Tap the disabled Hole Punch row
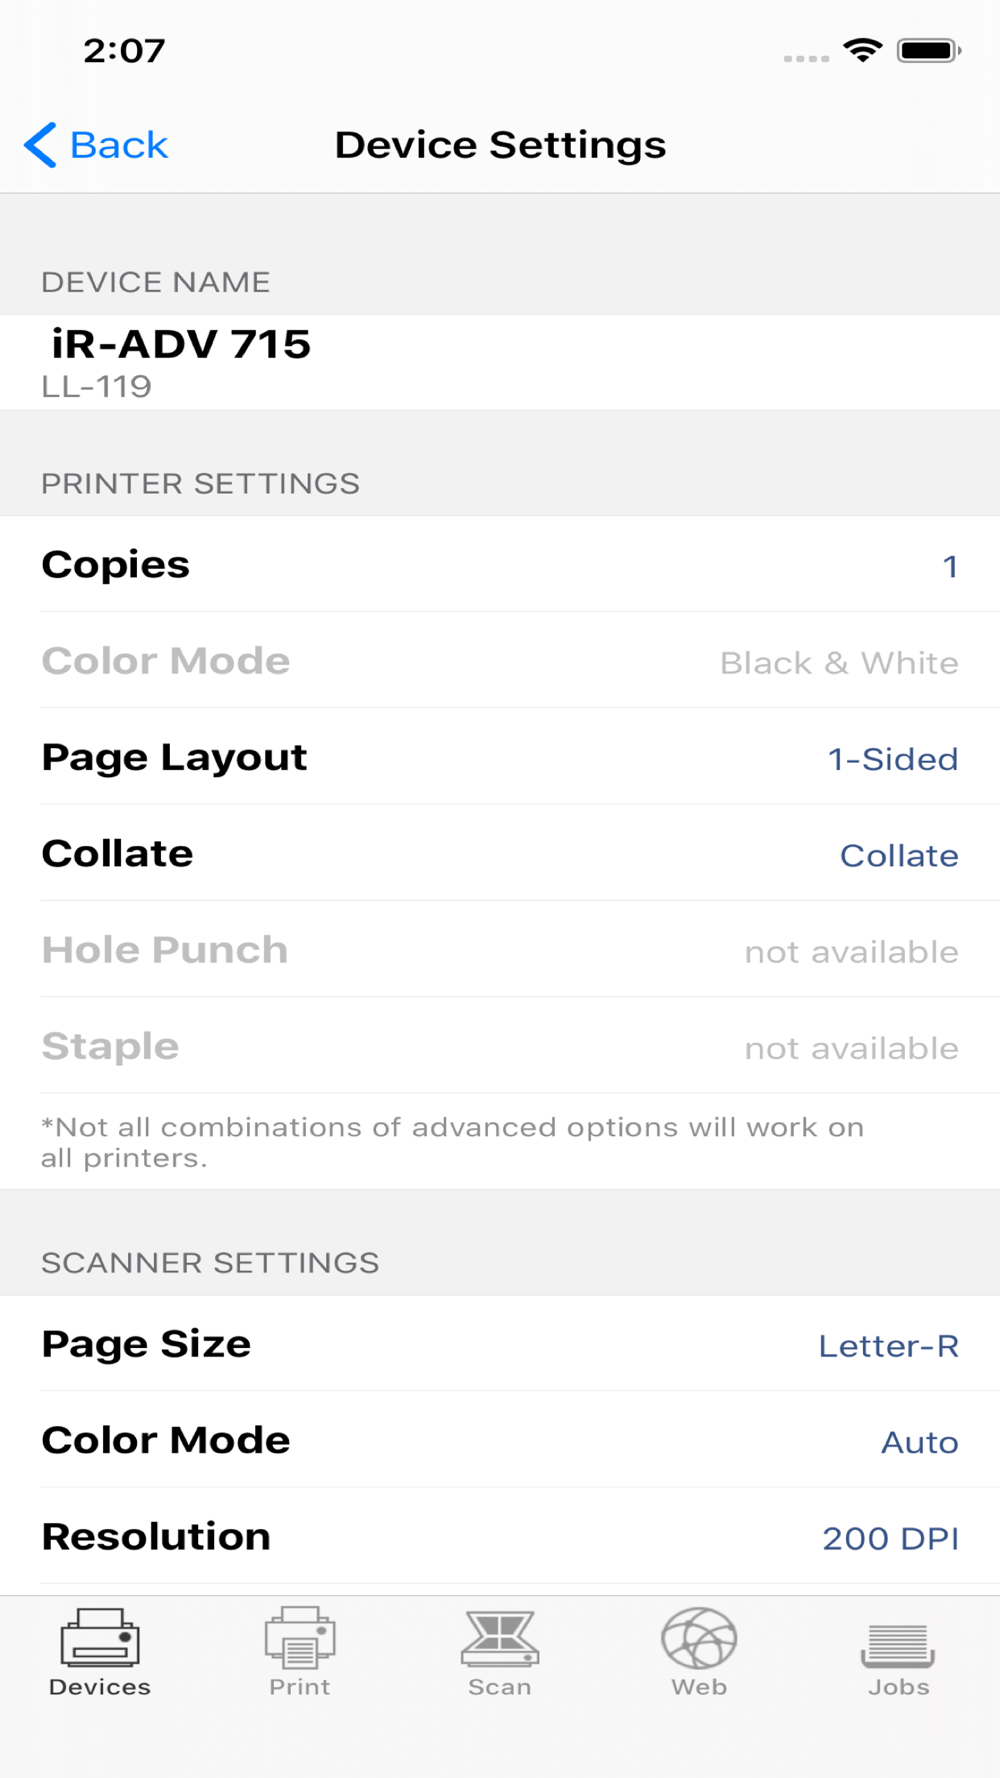The width and height of the screenshot is (1000, 1778). [x=500, y=950]
